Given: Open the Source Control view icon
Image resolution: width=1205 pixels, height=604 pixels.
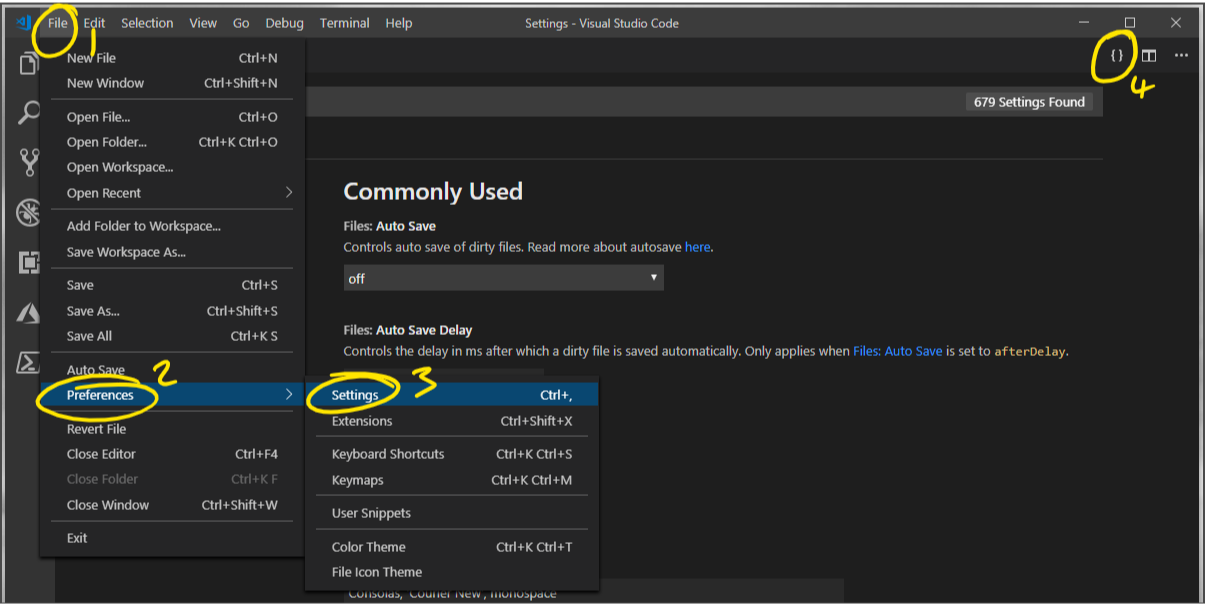Looking at the screenshot, I should 28,161.
